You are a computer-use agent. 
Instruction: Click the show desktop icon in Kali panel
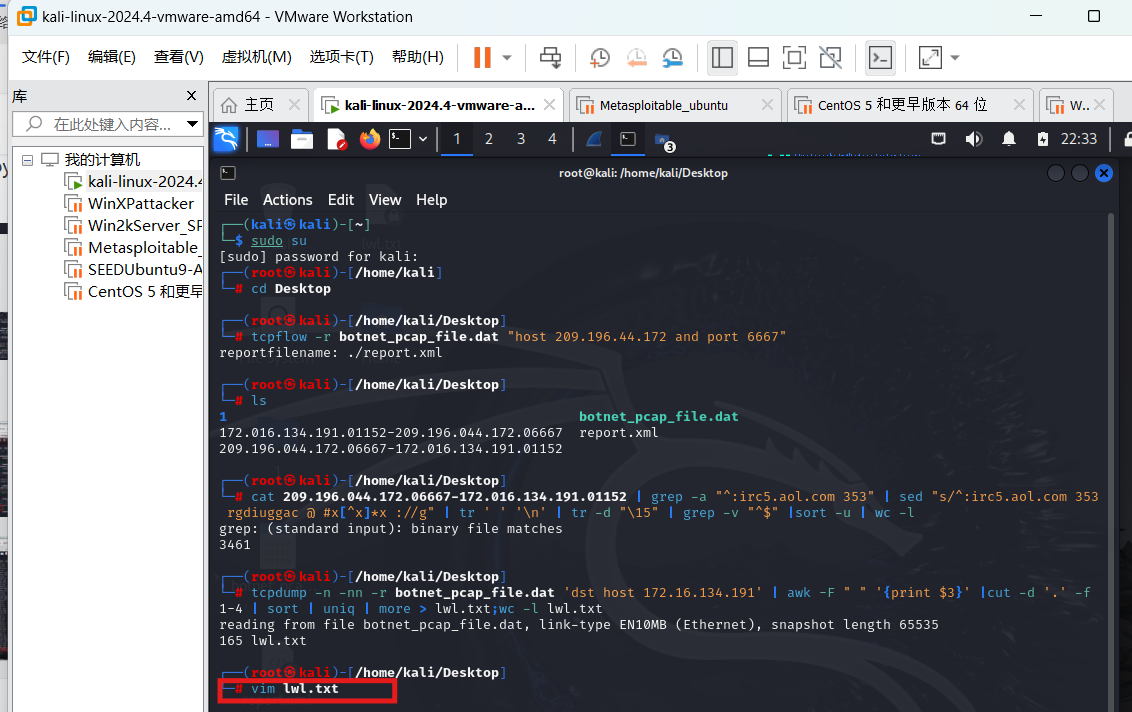[268, 139]
